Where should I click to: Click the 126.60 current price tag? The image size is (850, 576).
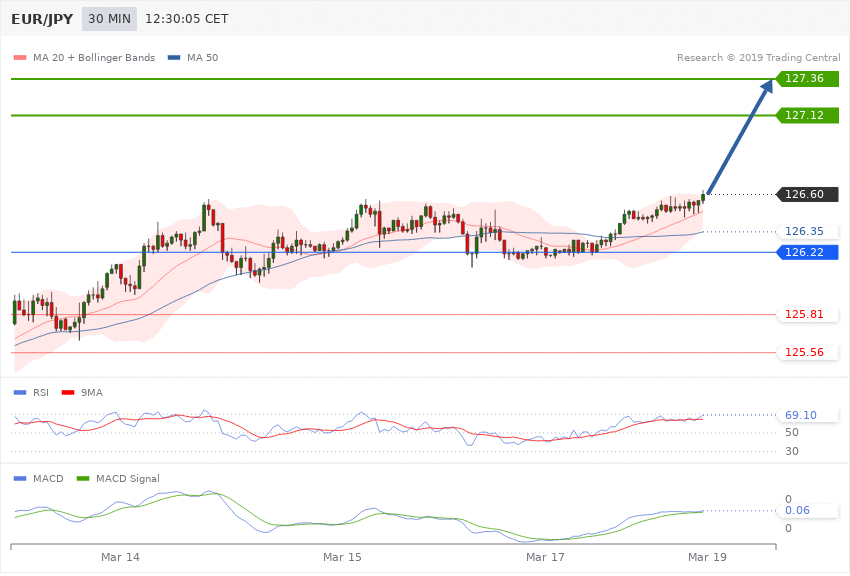click(808, 194)
